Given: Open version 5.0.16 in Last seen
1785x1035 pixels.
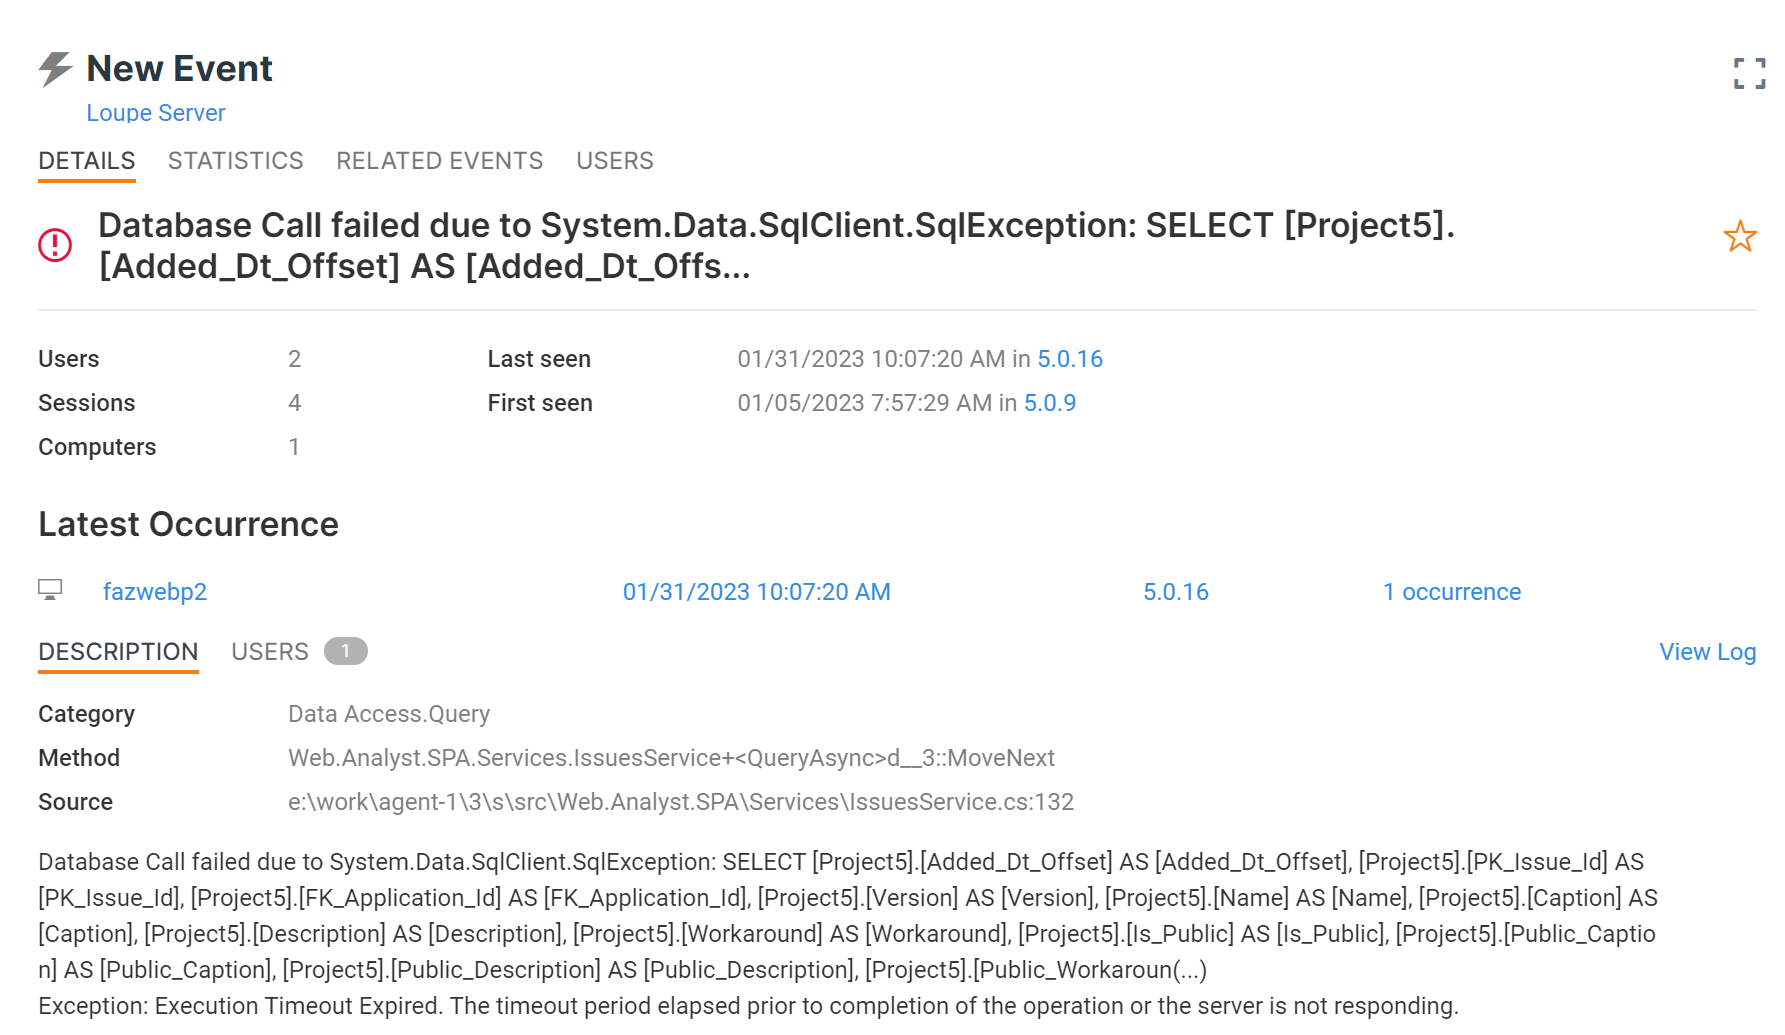Looking at the screenshot, I should click(x=1070, y=359).
